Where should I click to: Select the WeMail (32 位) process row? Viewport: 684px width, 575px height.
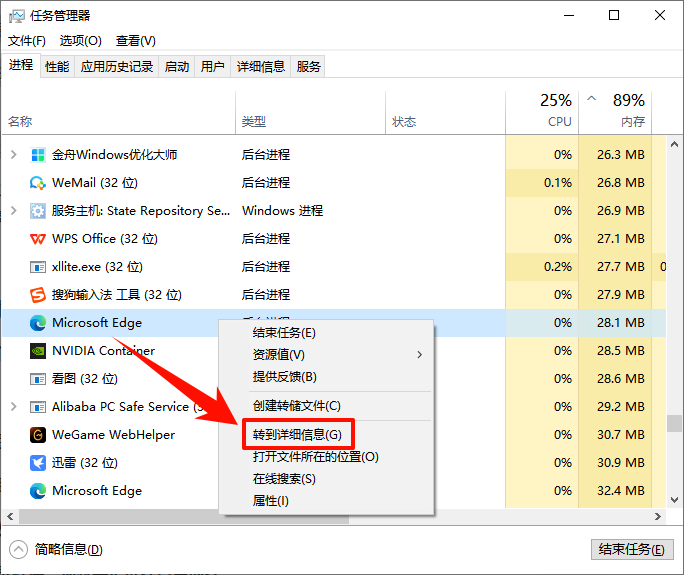334,183
